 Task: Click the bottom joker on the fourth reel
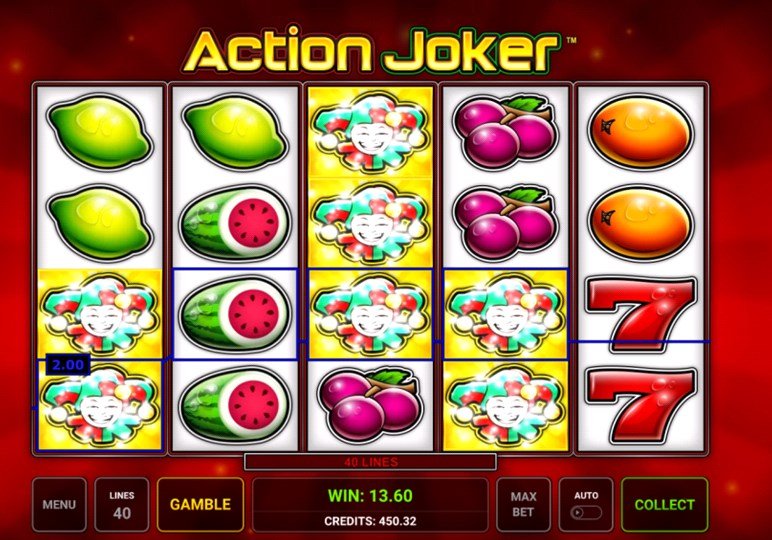pos(506,406)
